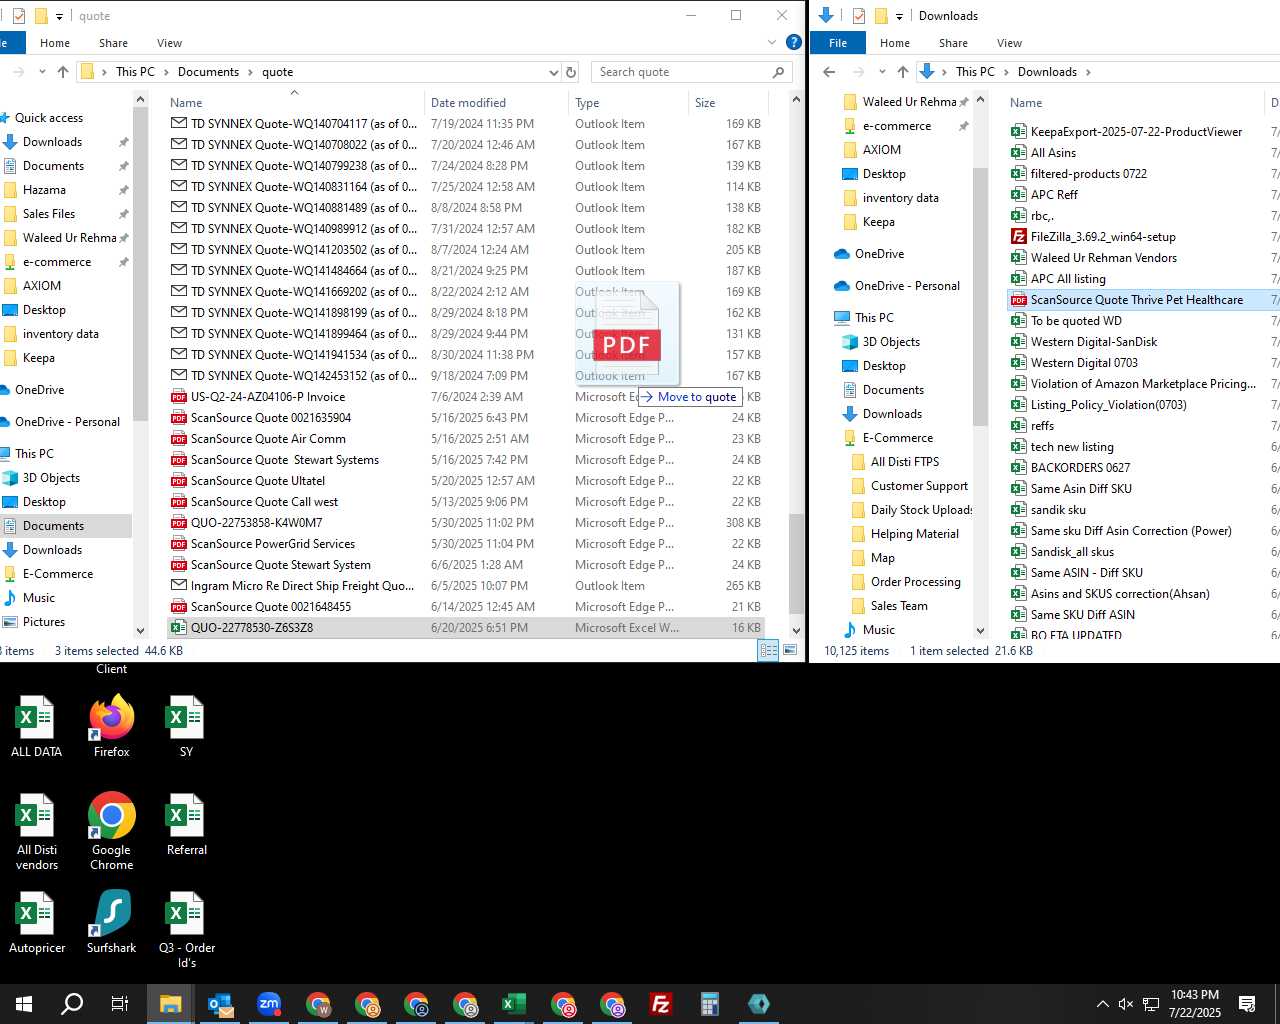Expand This PC breadcrumb arrow in Downloads
The height and width of the screenshot is (1024, 1280).
click(1006, 72)
